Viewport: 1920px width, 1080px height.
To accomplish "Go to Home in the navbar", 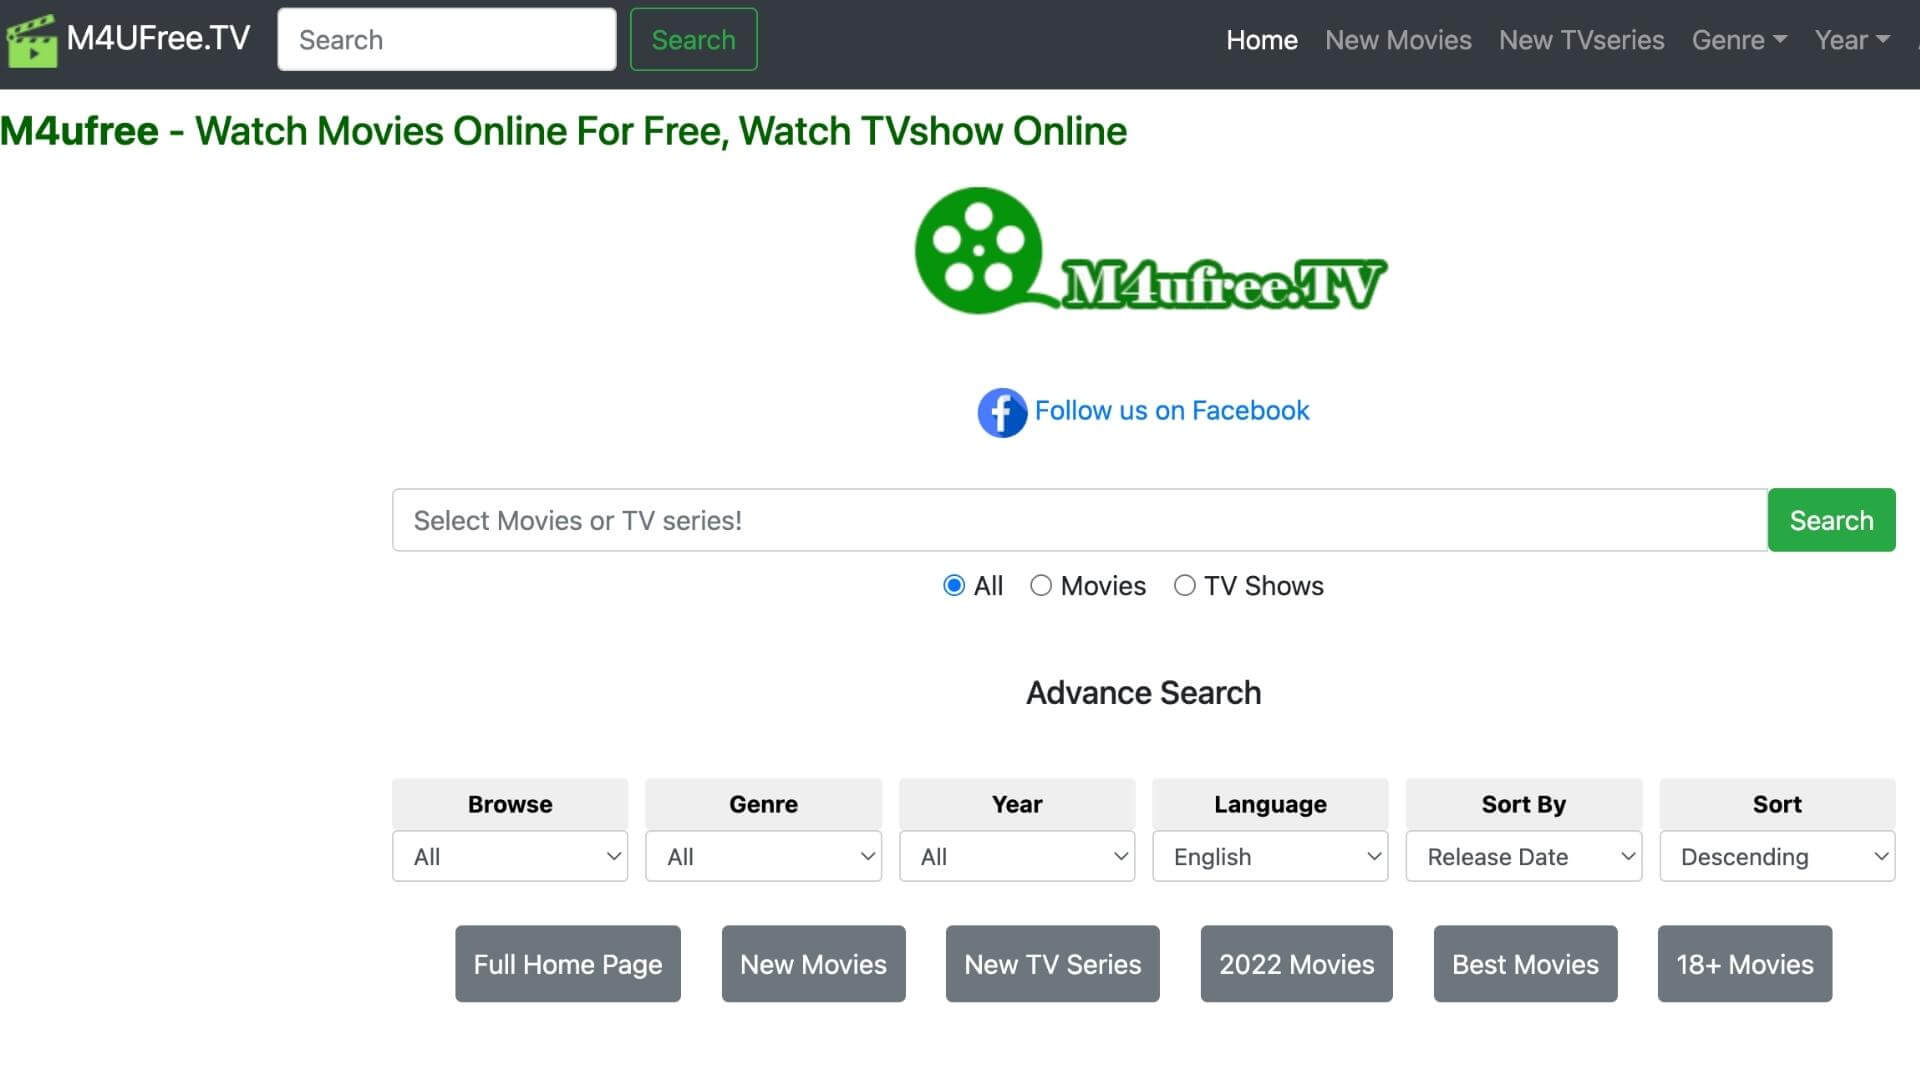I will click(1262, 40).
